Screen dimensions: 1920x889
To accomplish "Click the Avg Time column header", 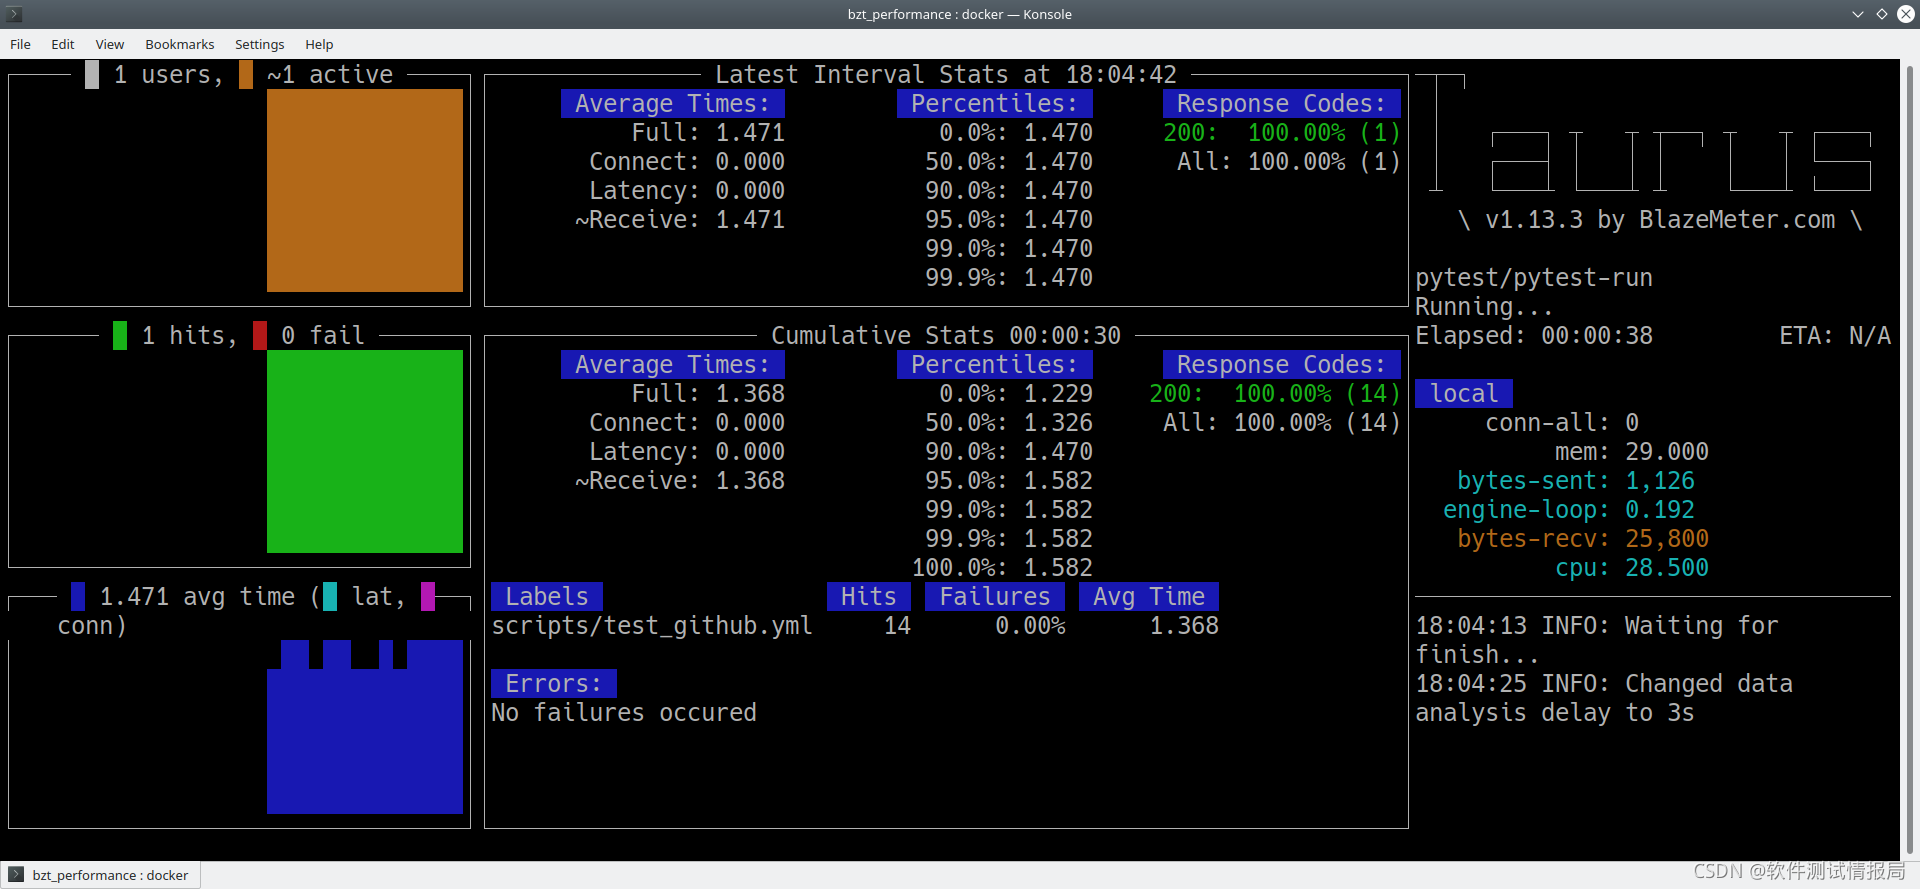I will tap(1149, 597).
